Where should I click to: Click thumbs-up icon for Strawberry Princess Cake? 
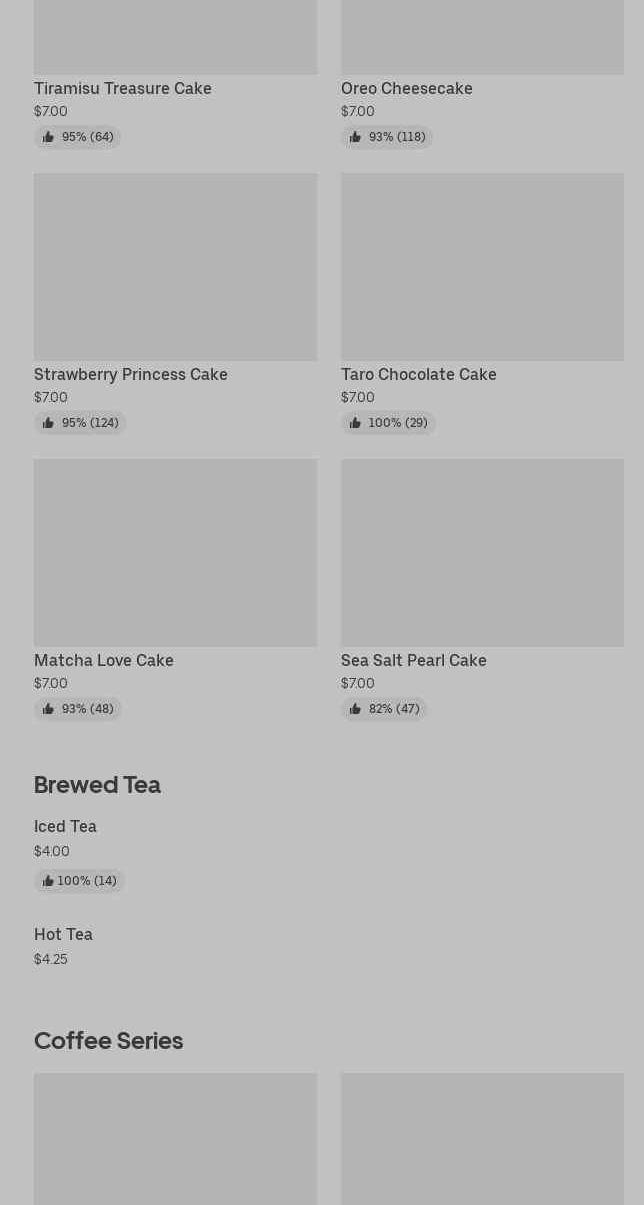coord(48,423)
